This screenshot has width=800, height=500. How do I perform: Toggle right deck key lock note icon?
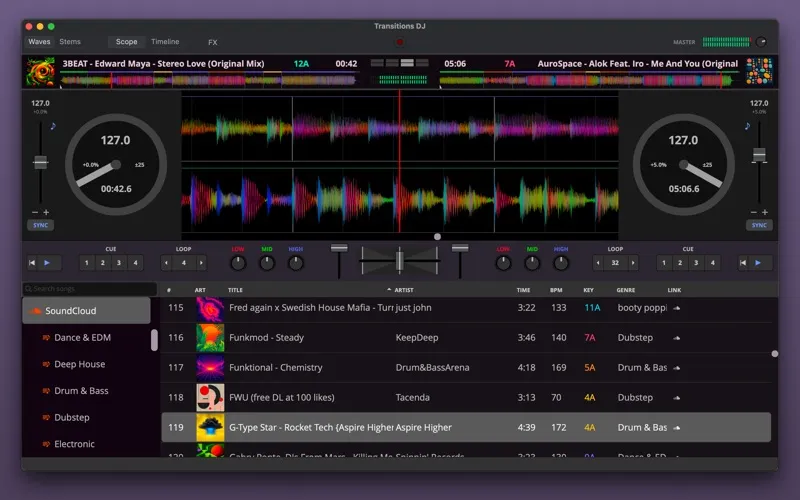[x=747, y=126]
